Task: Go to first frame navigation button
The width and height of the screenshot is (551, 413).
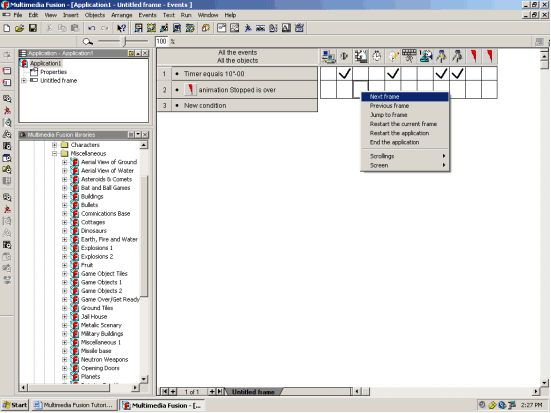Action: (x=164, y=392)
